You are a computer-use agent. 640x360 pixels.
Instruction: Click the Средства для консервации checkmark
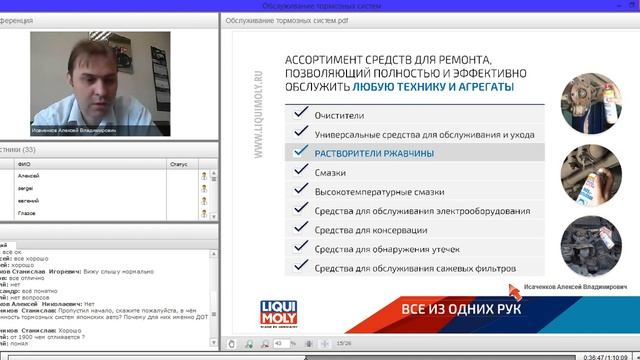(x=301, y=227)
